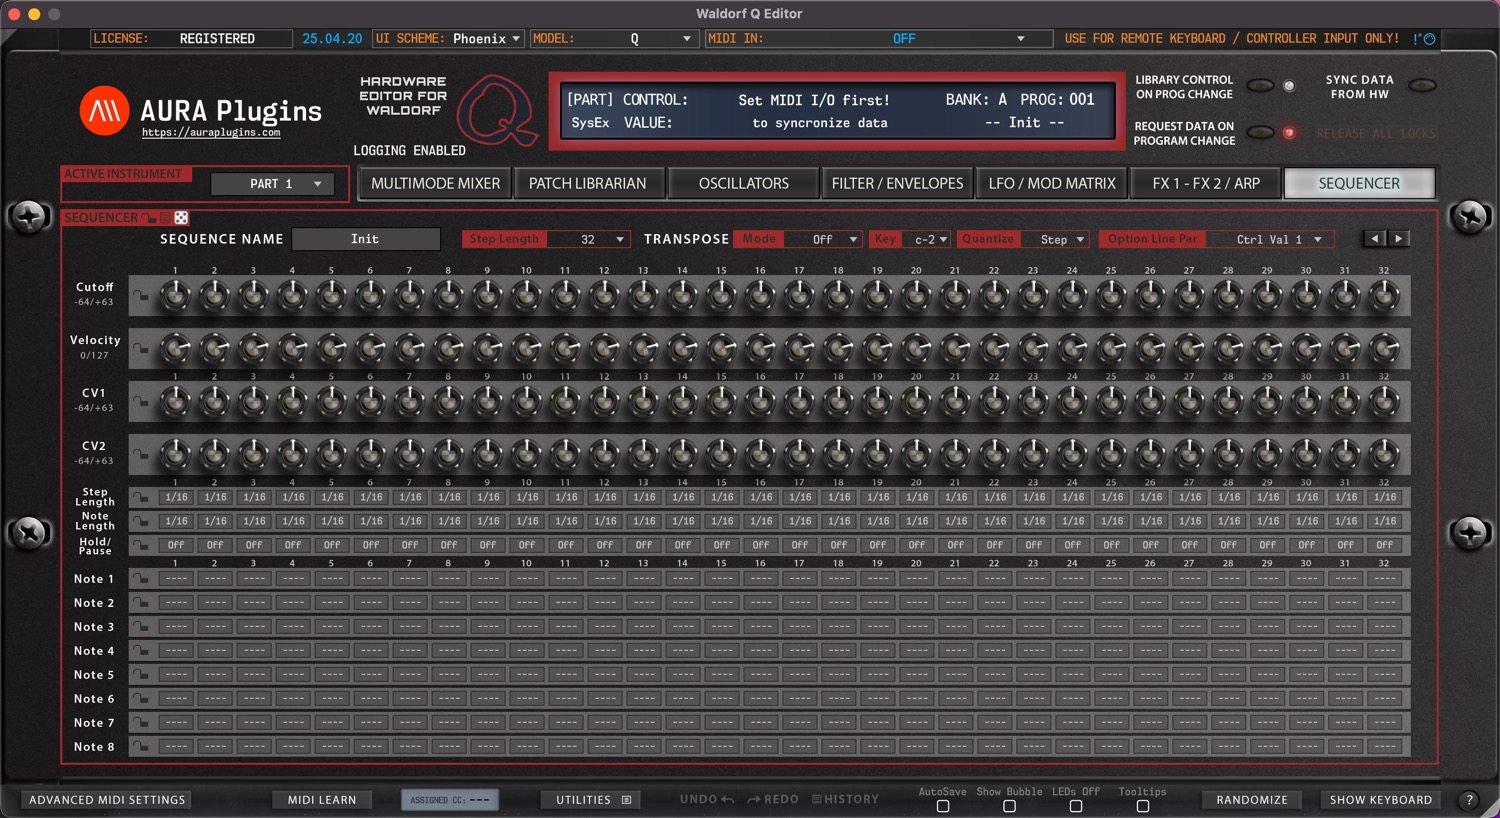Viewport: 1500px width, 818px height.
Task: Toggle Sync Data From HW switch
Action: point(1422,86)
